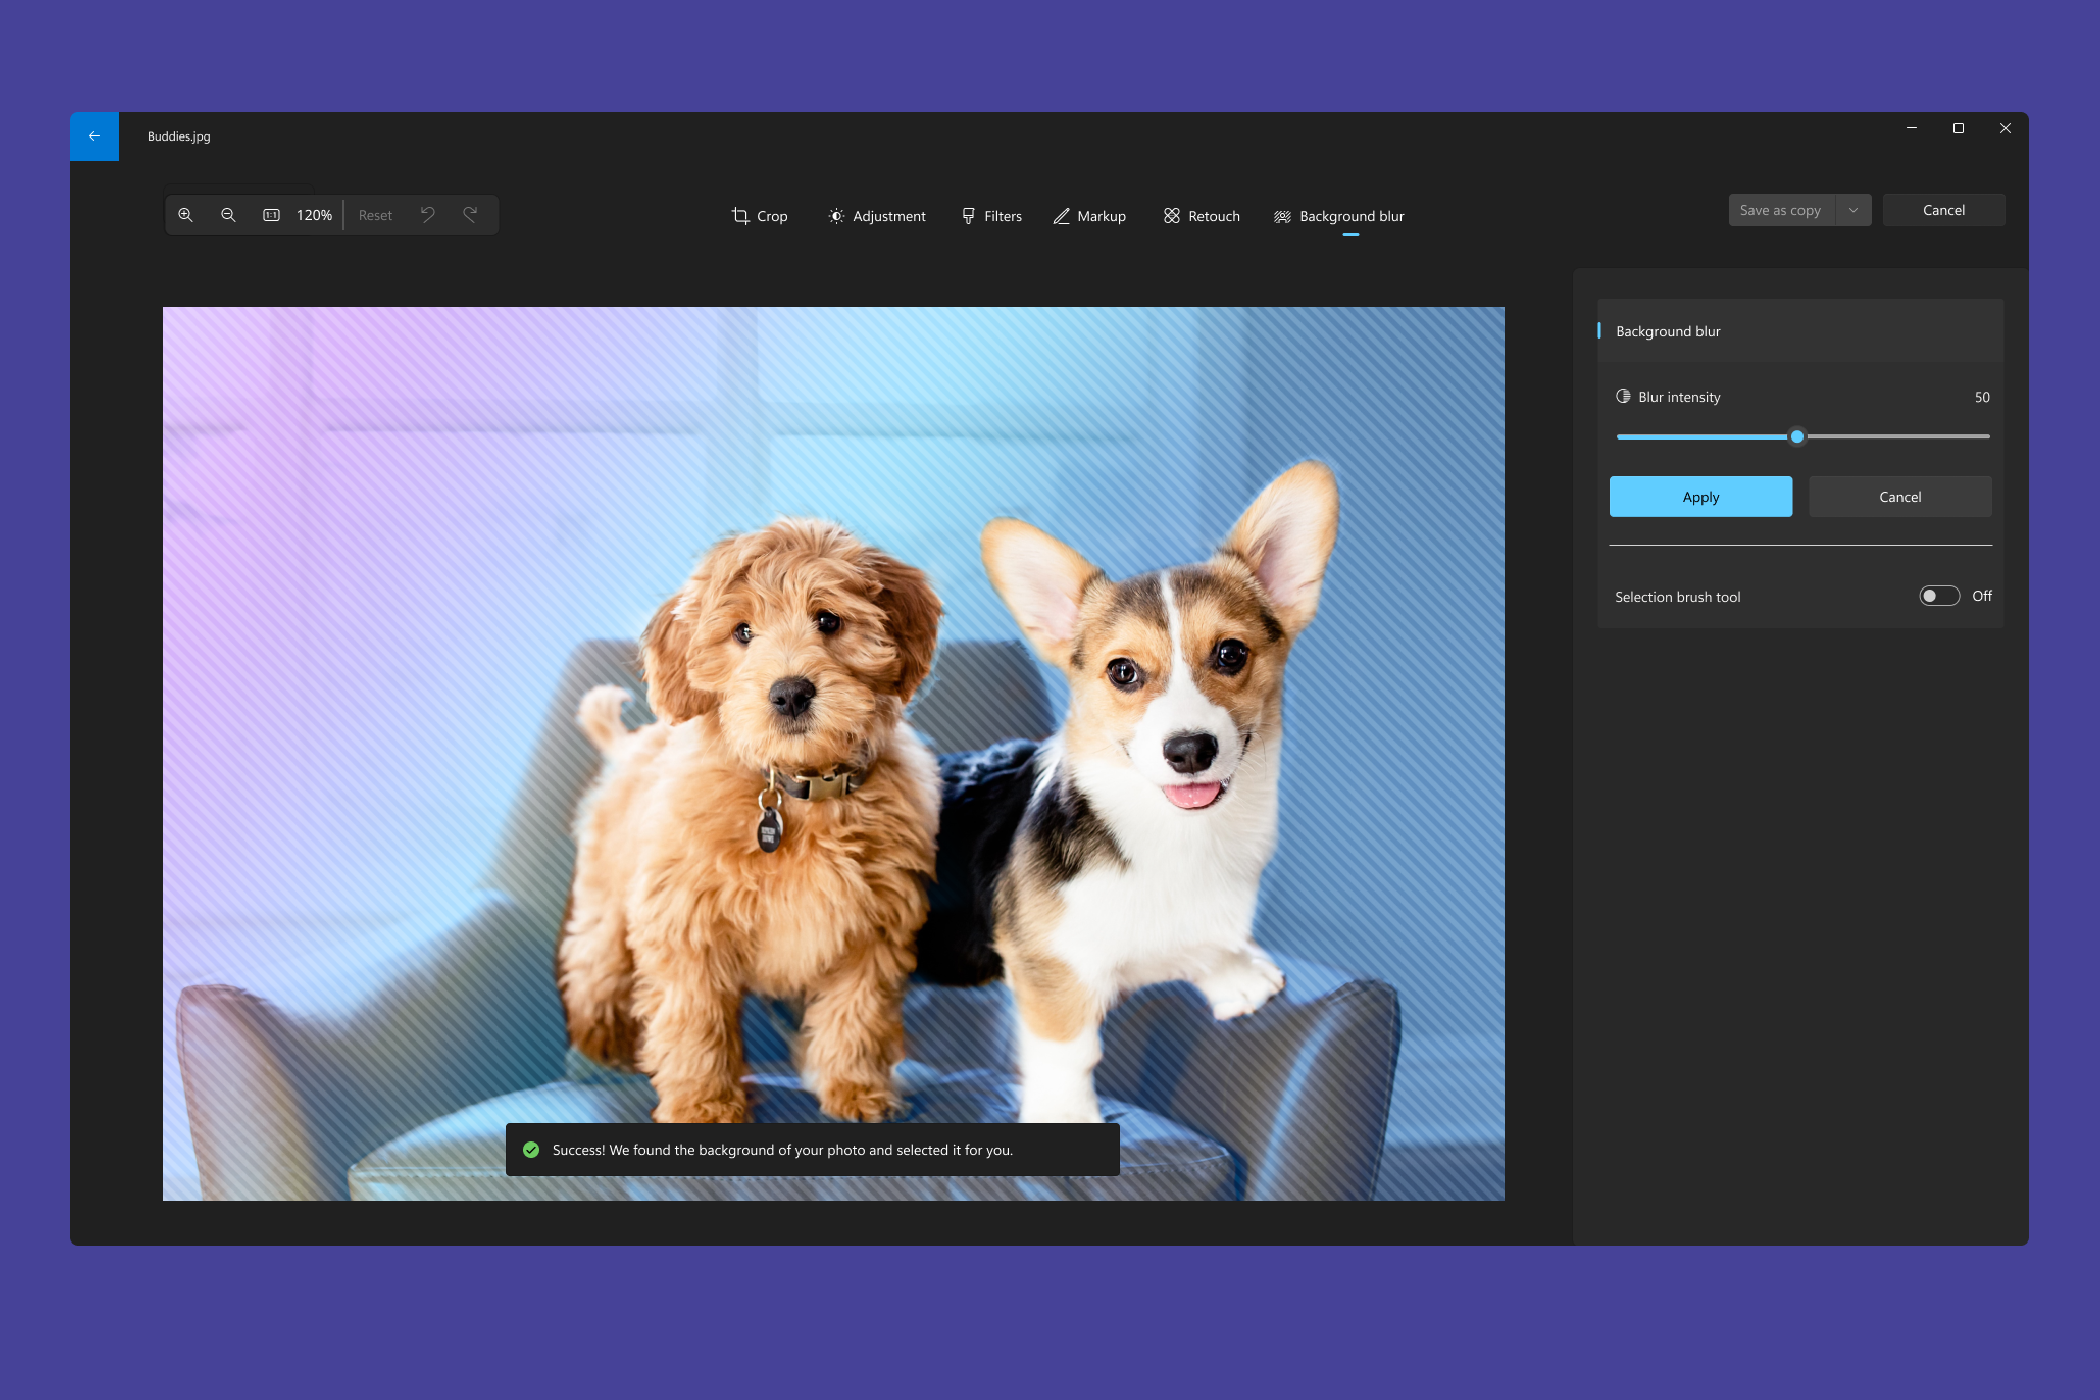Click the Blur intensity slider handle

[x=1797, y=437]
